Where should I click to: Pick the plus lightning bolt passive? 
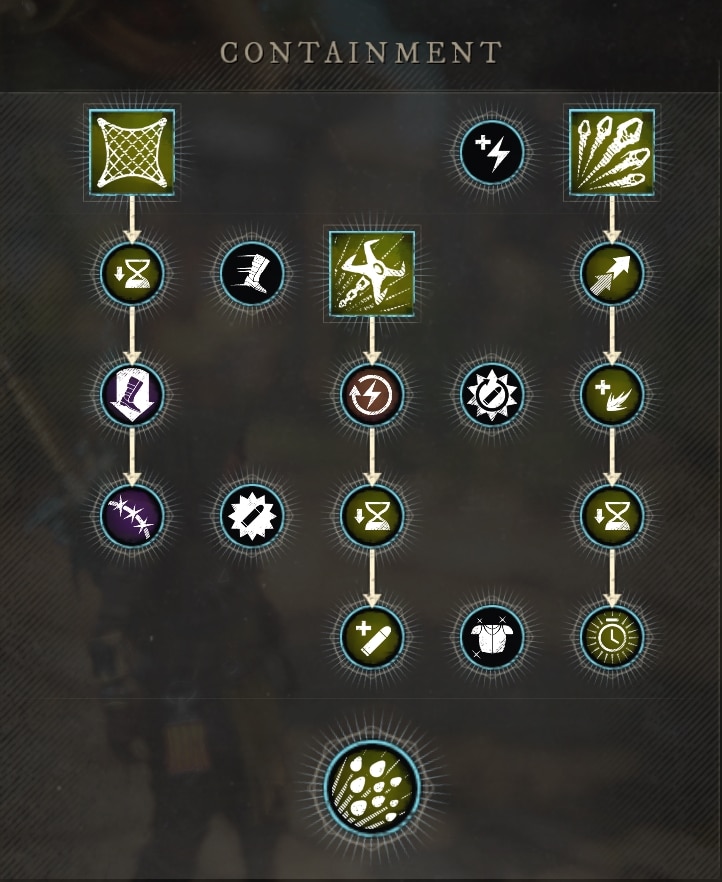click(x=492, y=152)
